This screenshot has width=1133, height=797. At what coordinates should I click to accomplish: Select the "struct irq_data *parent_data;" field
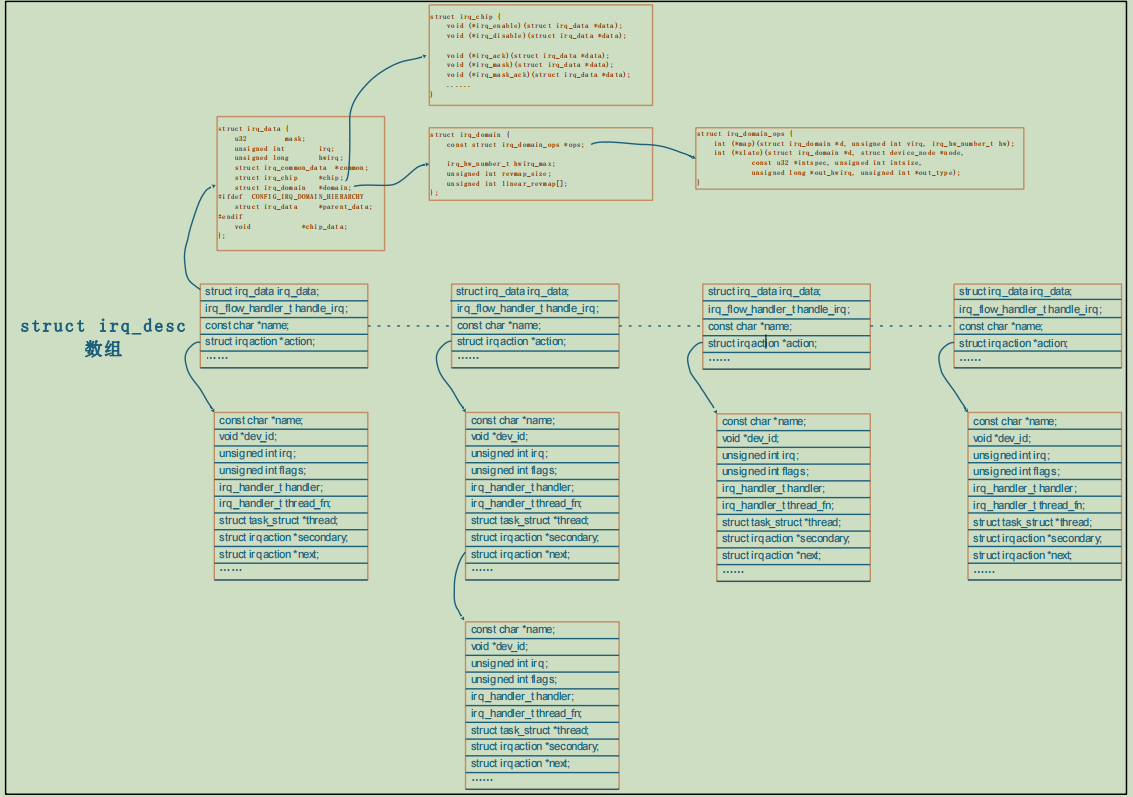303,207
